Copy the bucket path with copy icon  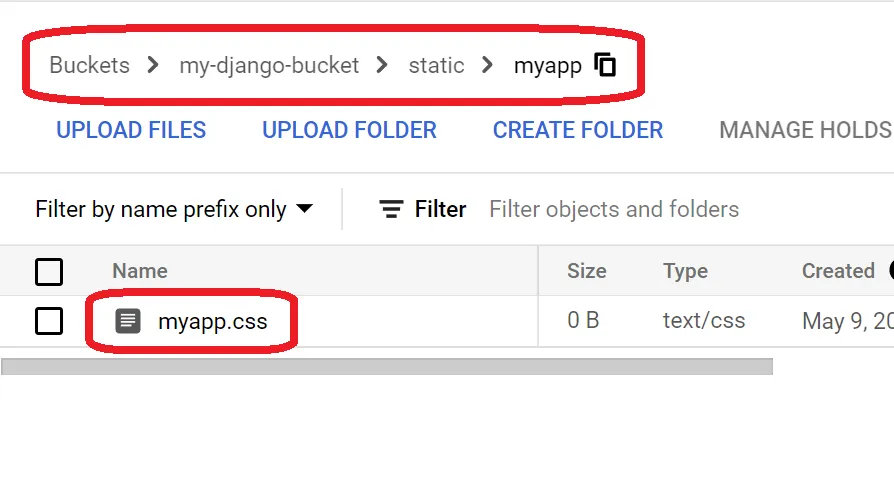(605, 66)
